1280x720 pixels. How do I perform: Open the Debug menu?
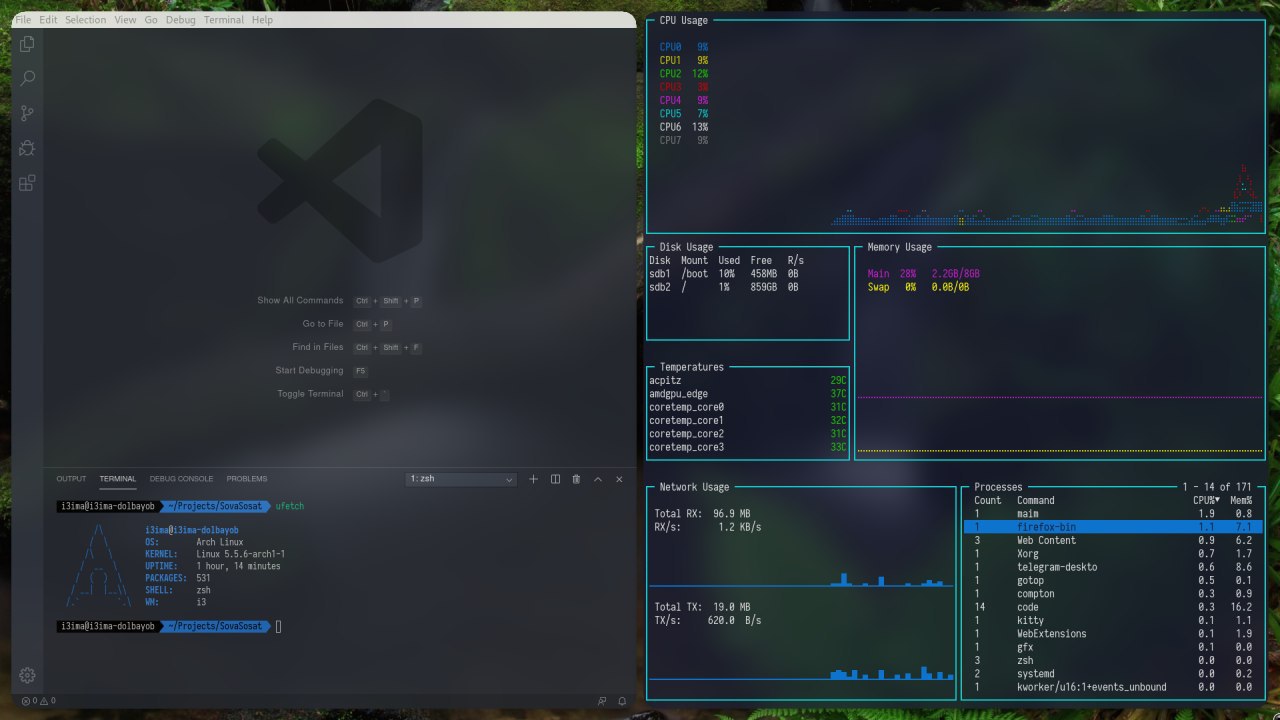point(181,20)
